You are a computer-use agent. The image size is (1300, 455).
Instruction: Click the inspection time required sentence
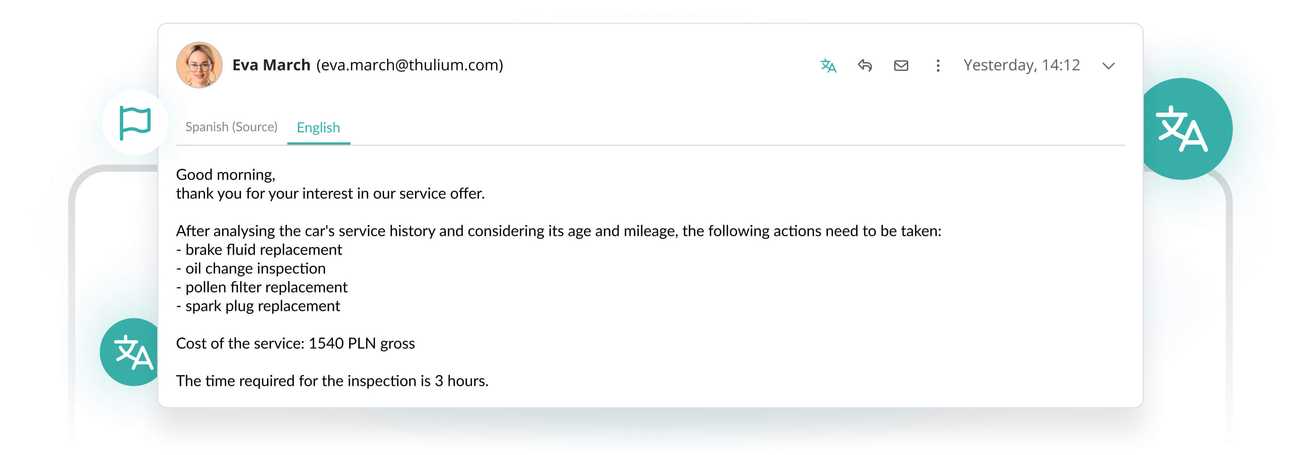coord(332,381)
